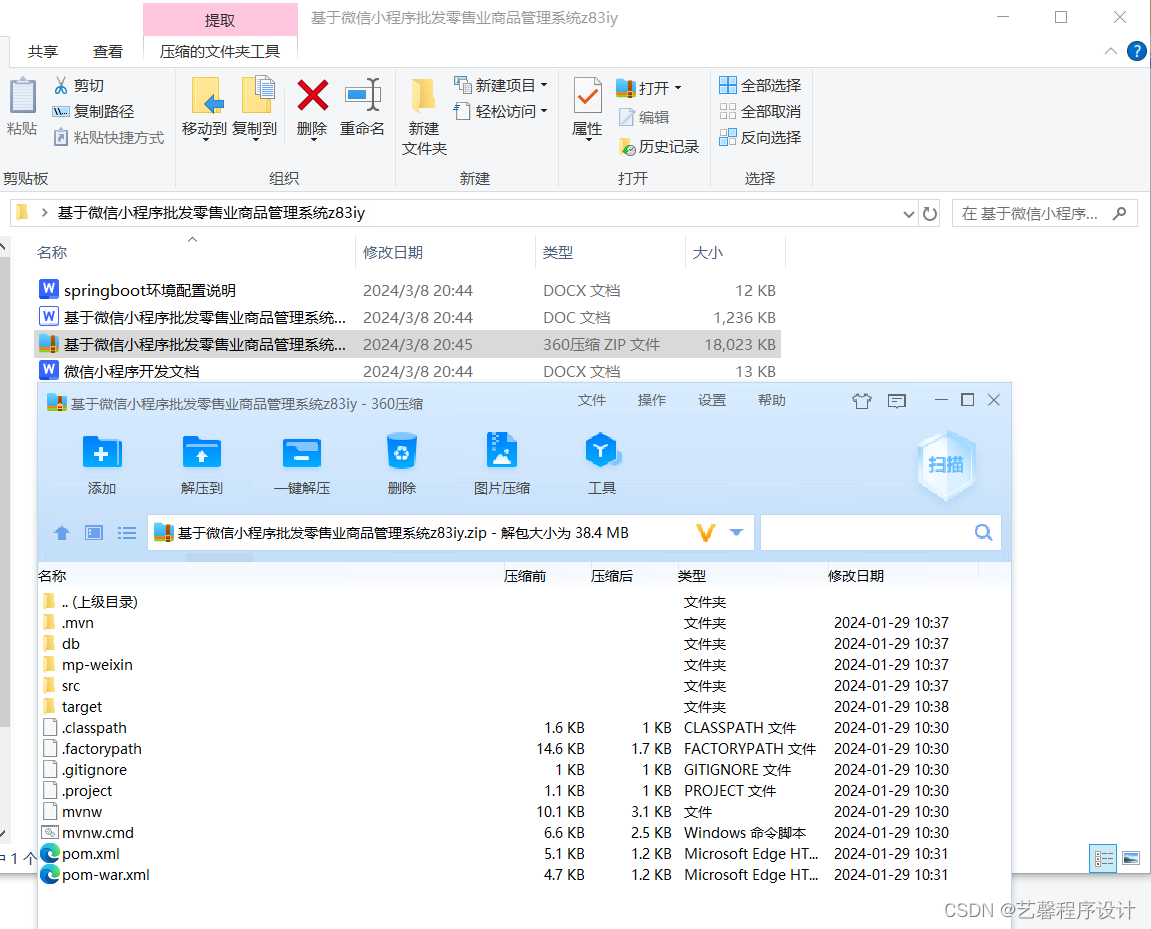
Task: Switch to the 查看 ribbon tab
Action: click(107, 50)
